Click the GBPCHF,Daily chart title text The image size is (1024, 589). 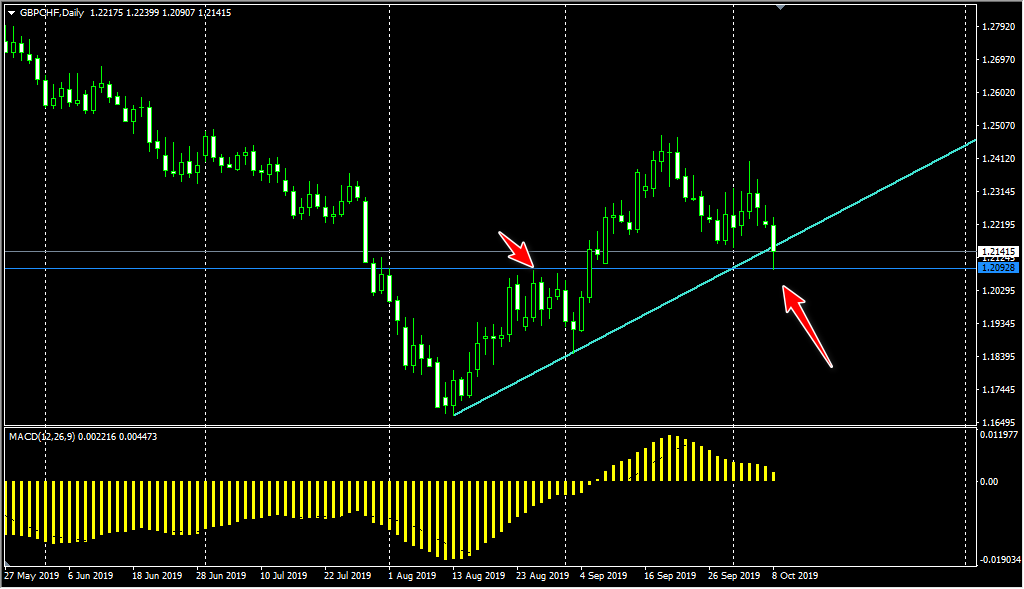[x=52, y=12]
